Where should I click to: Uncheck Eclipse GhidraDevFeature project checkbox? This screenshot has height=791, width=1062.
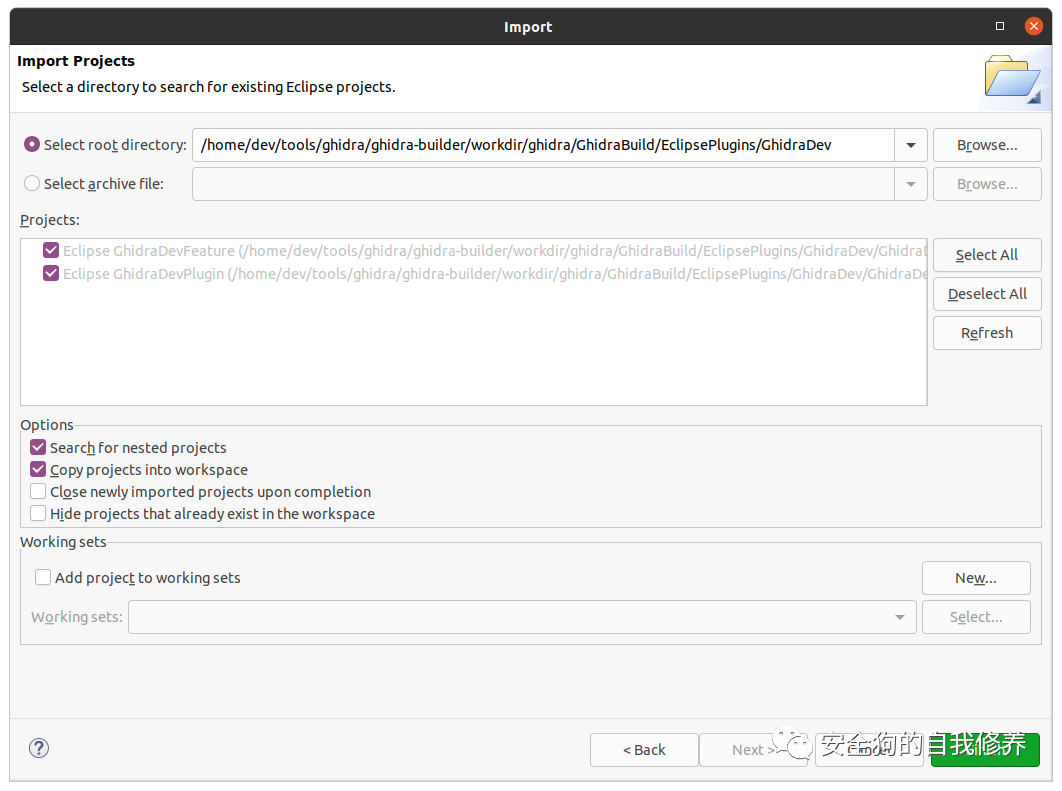pos(51,251)
